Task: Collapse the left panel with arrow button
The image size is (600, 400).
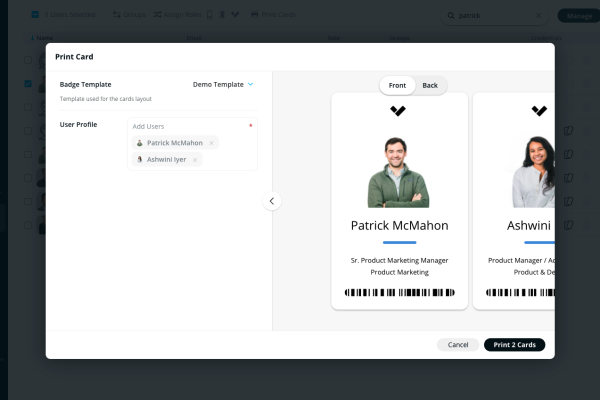Action: click(272, 201)
